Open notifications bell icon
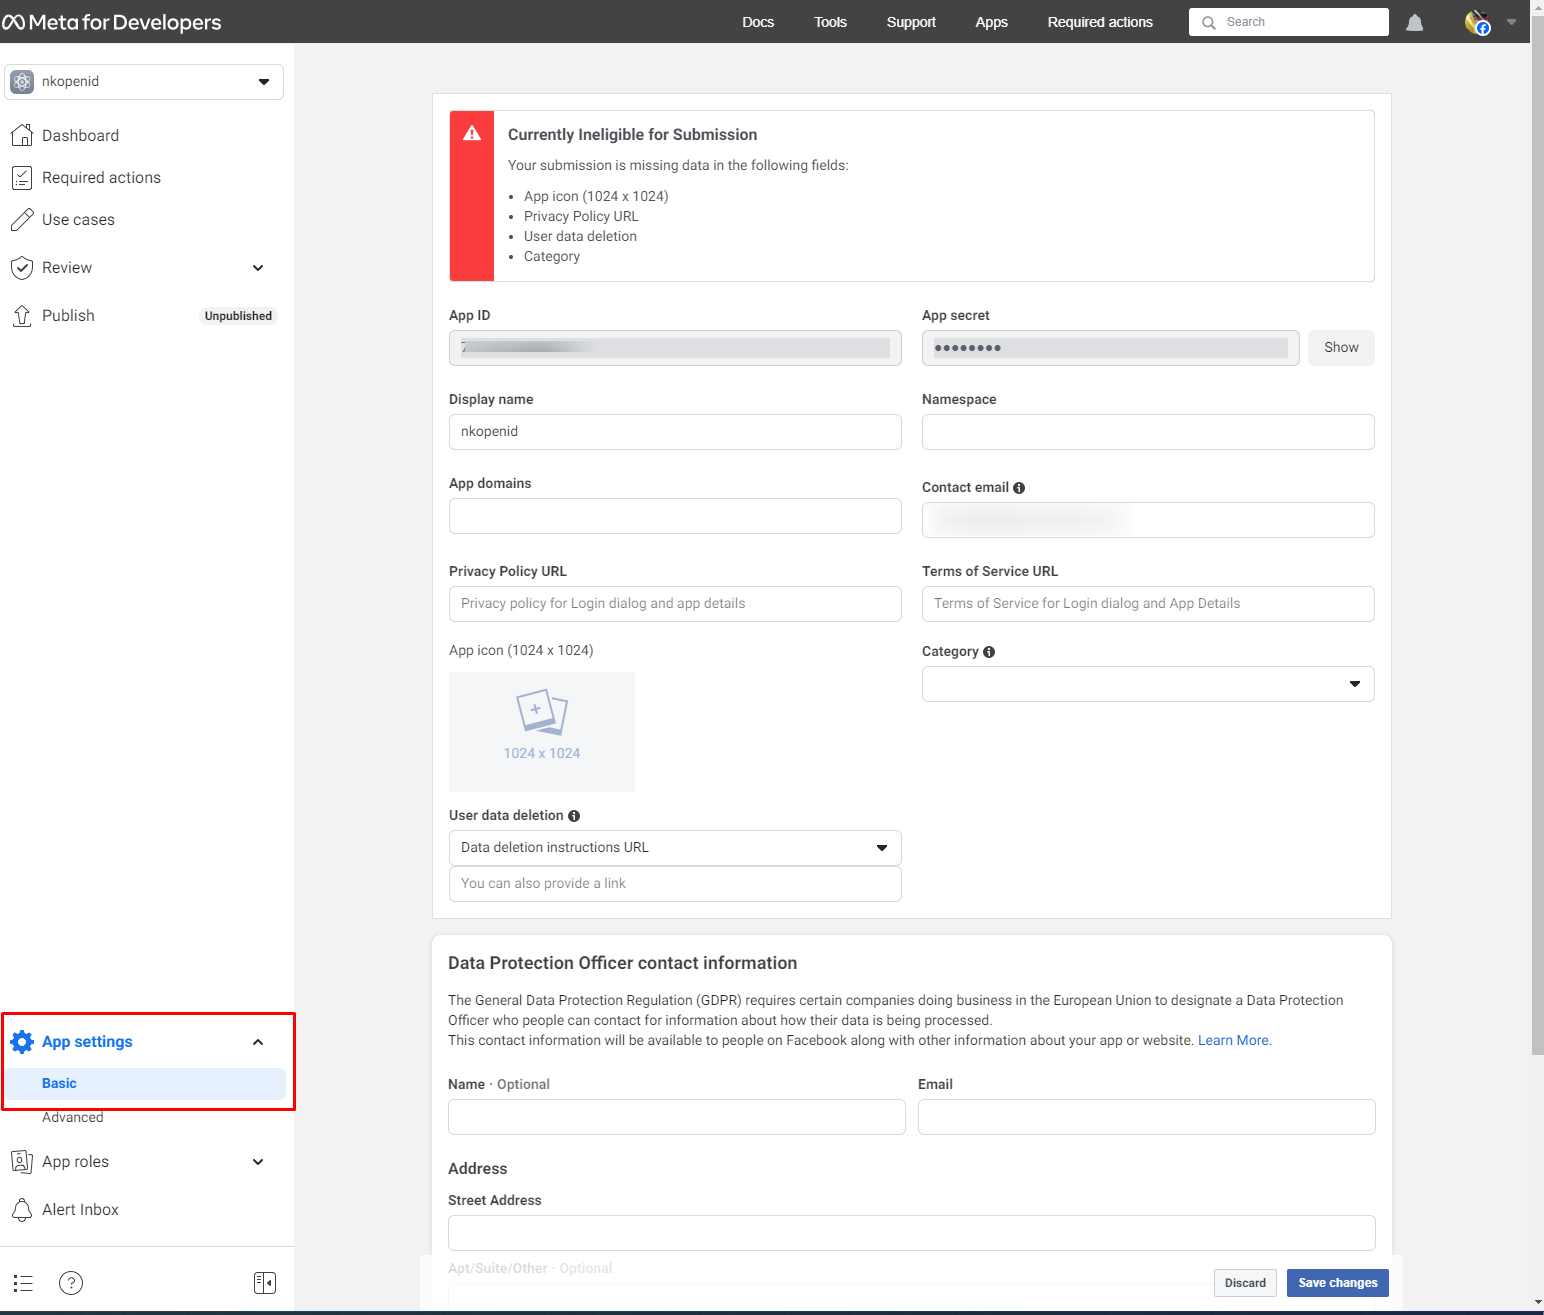The width and height of the screenshot is (1544, 1315). pos(1414,22)
